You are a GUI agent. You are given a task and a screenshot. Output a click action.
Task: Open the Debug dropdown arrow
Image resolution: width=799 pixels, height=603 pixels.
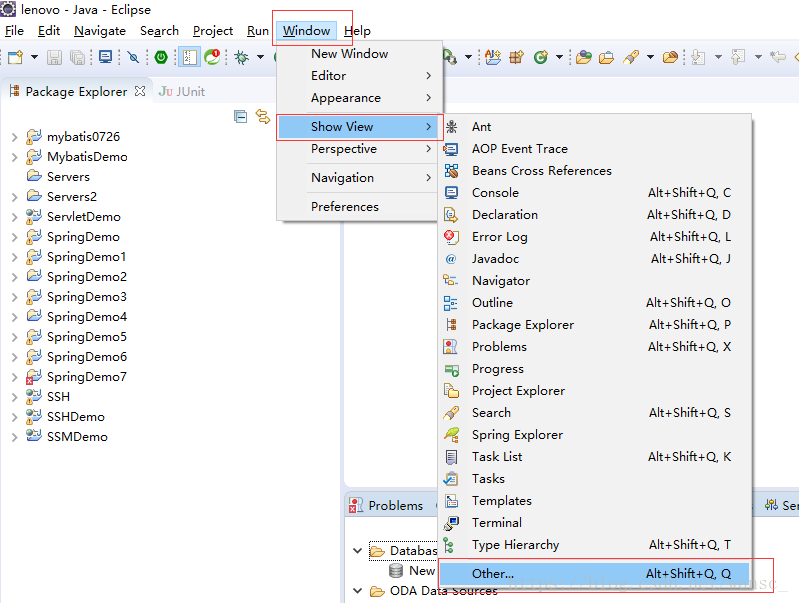pos(260,57)
